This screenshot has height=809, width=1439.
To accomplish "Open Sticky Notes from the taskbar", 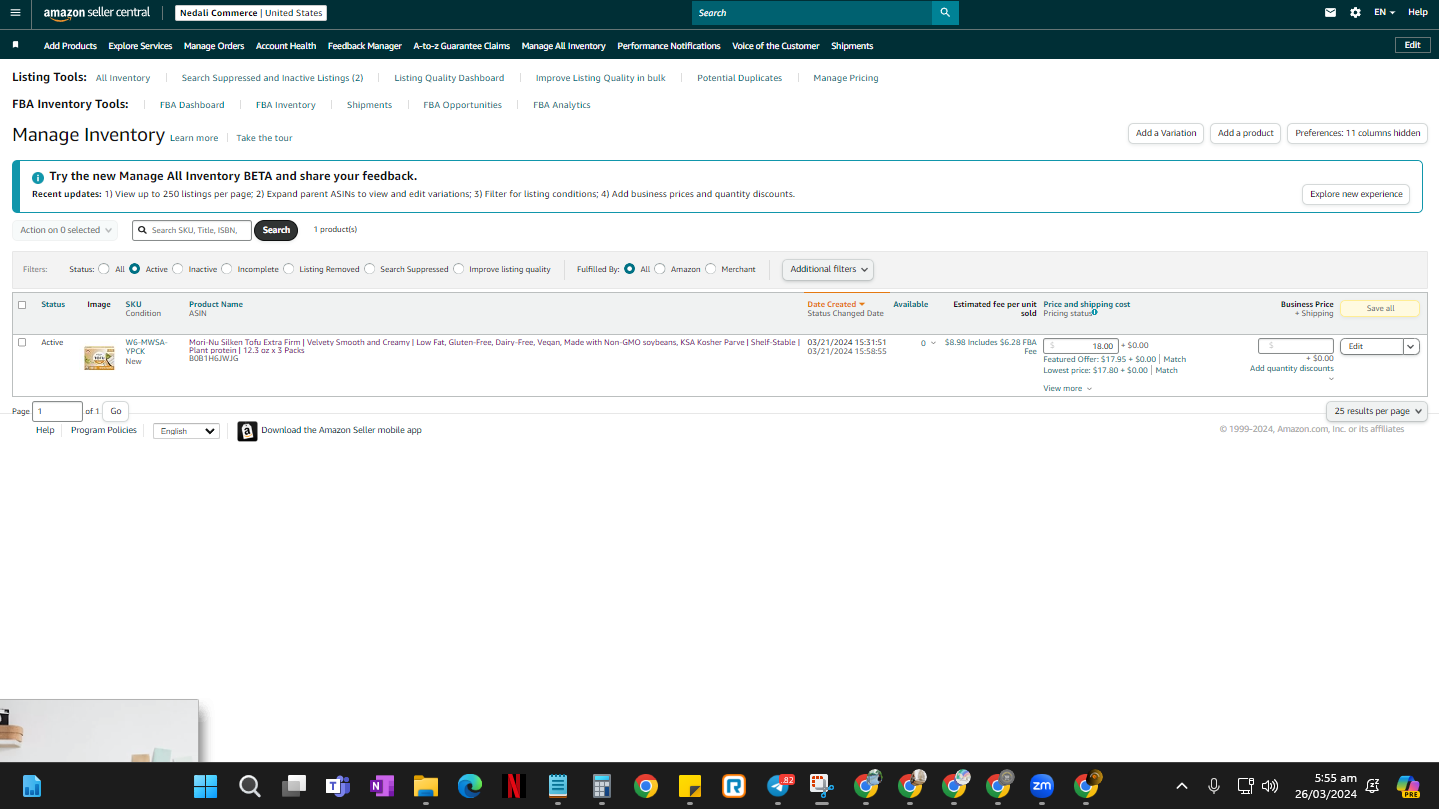I will 690,786.
